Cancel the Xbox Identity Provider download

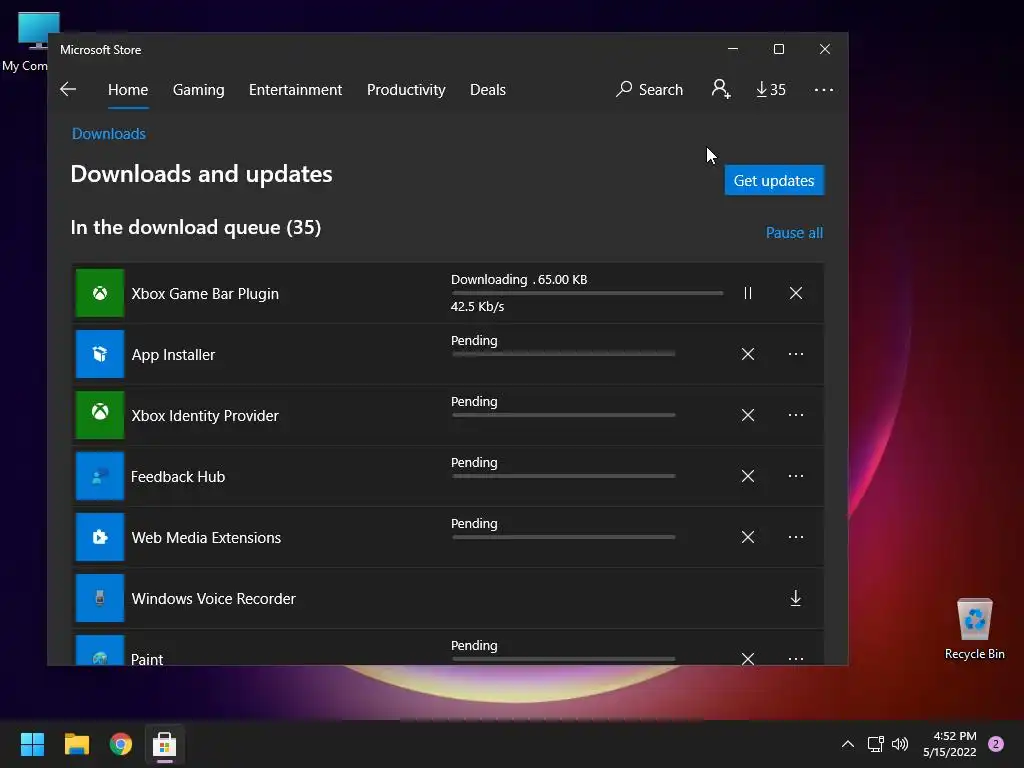(748, 415)
